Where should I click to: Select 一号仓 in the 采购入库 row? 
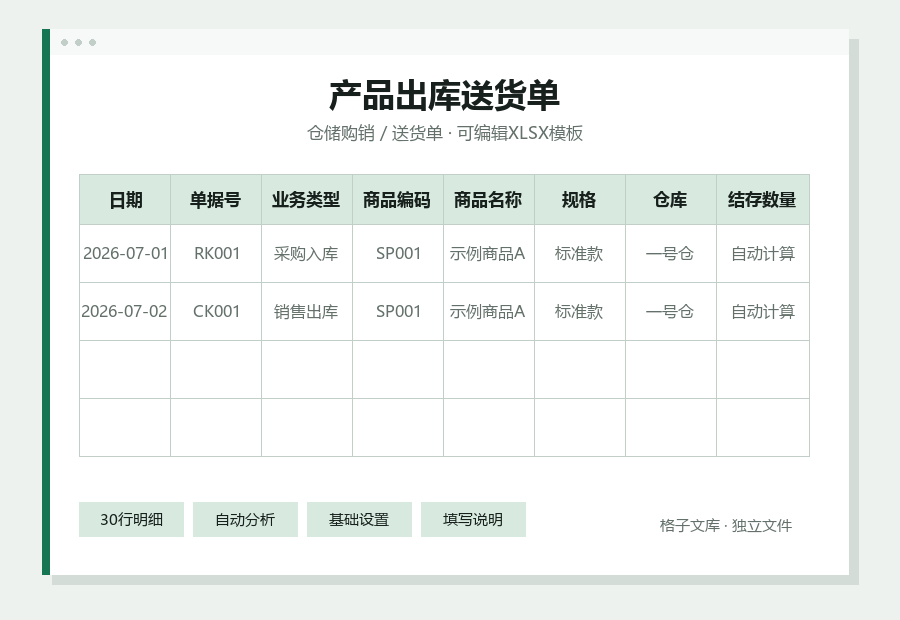[670, 253]
